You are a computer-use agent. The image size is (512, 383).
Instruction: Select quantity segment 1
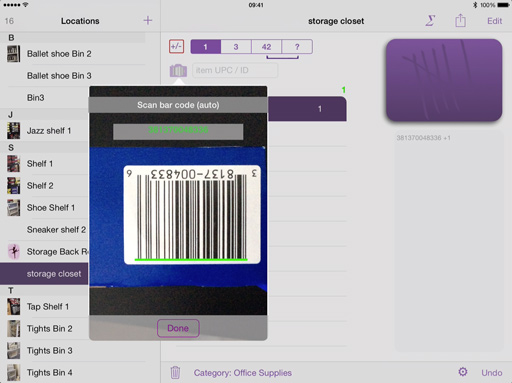(206, 47)
